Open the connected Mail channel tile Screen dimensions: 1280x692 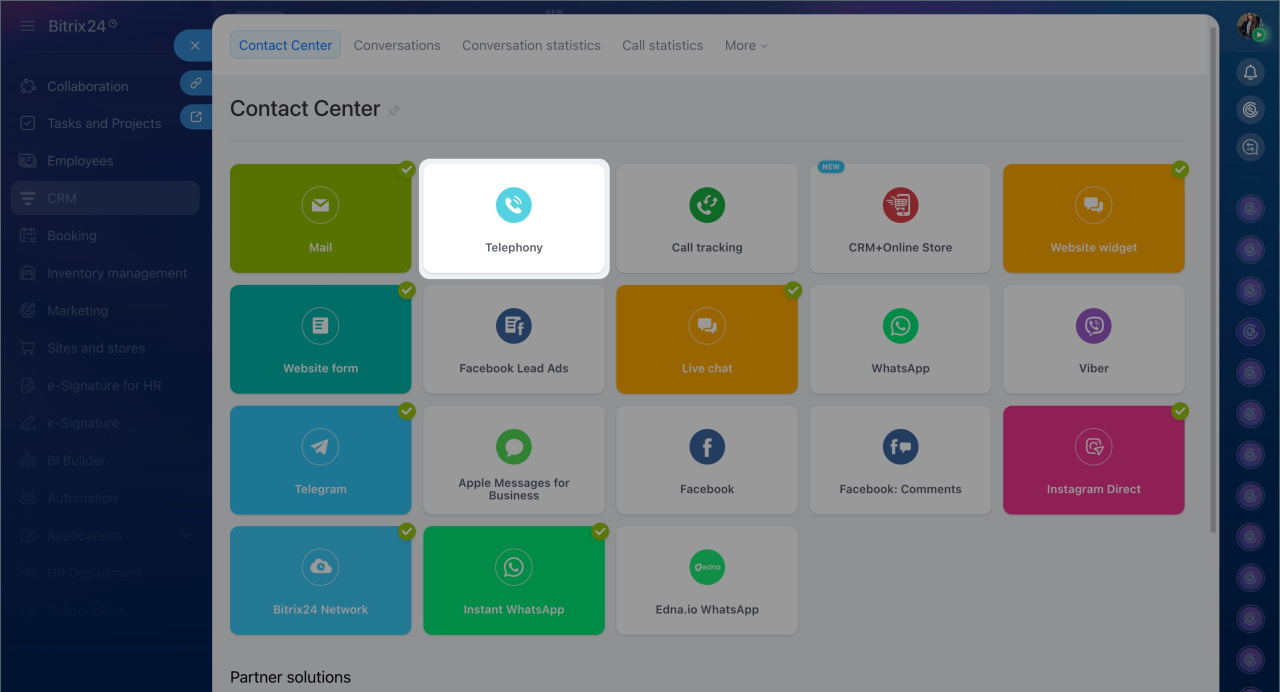[x=320, y=218]
